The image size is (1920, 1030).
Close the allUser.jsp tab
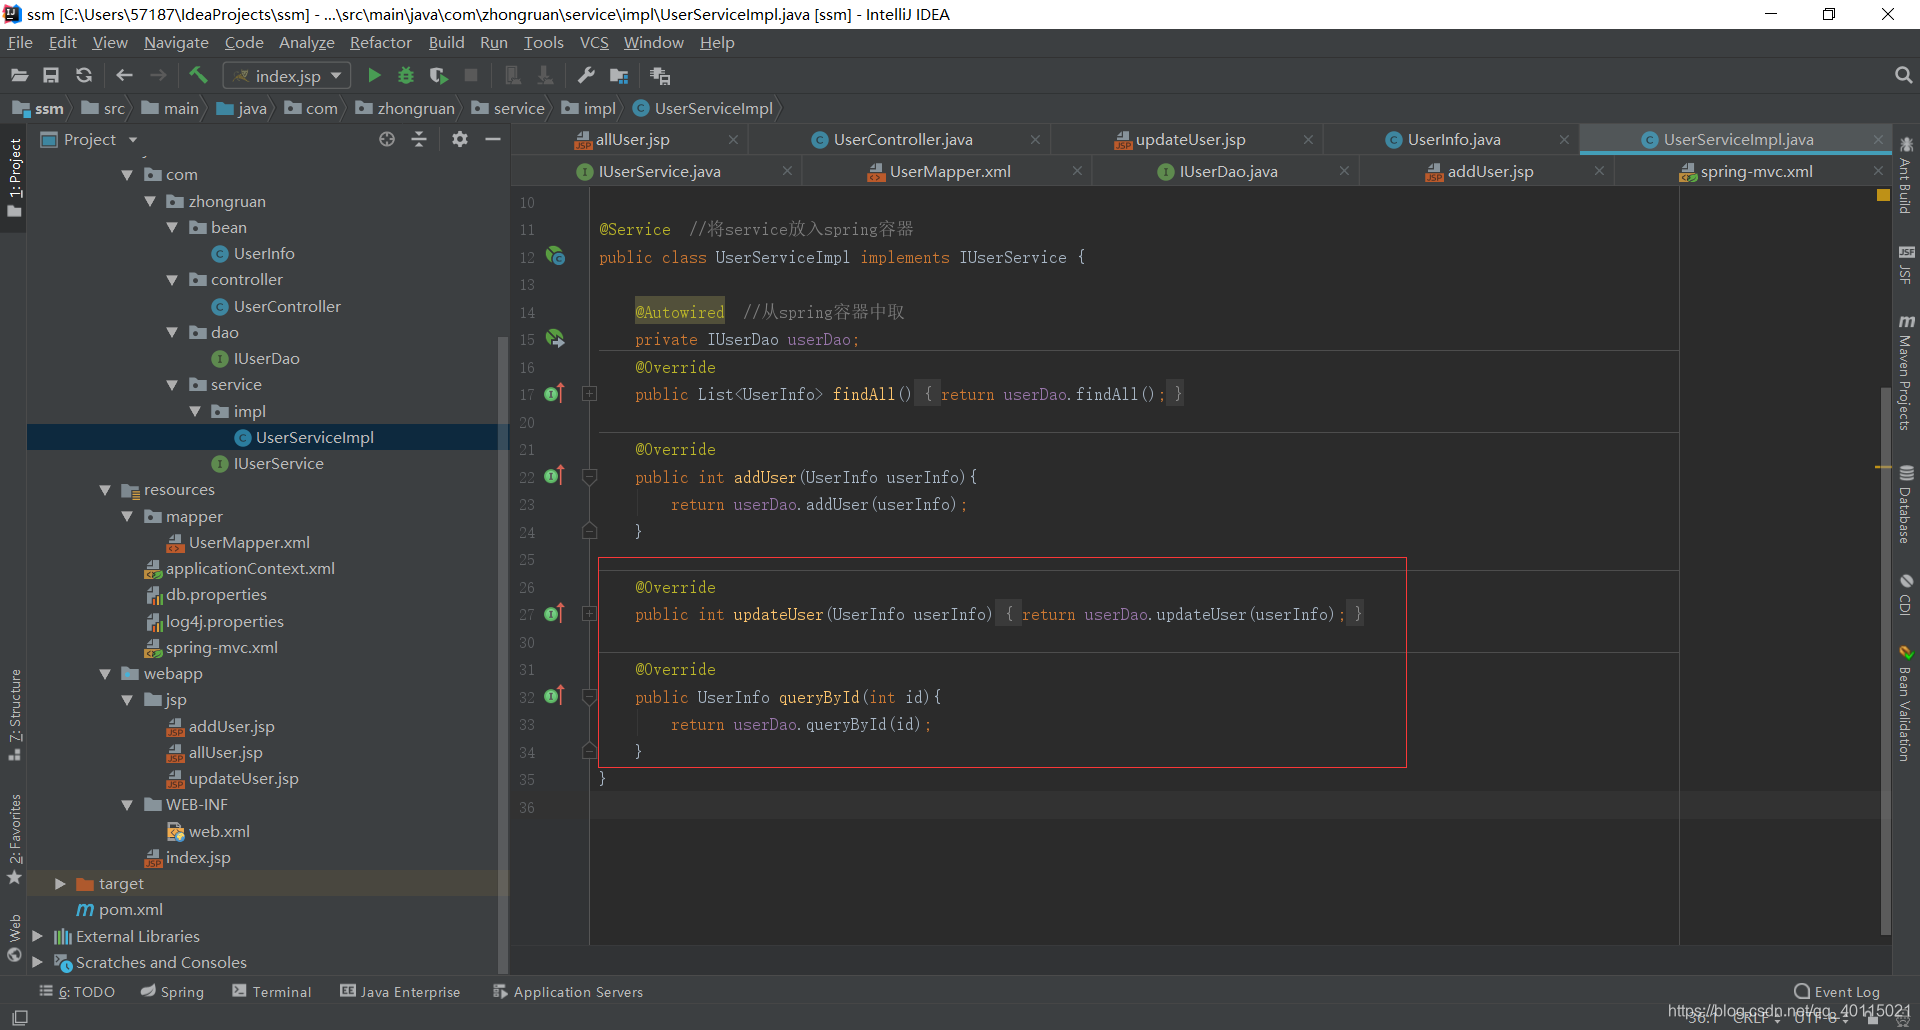(x=733, y=139)
